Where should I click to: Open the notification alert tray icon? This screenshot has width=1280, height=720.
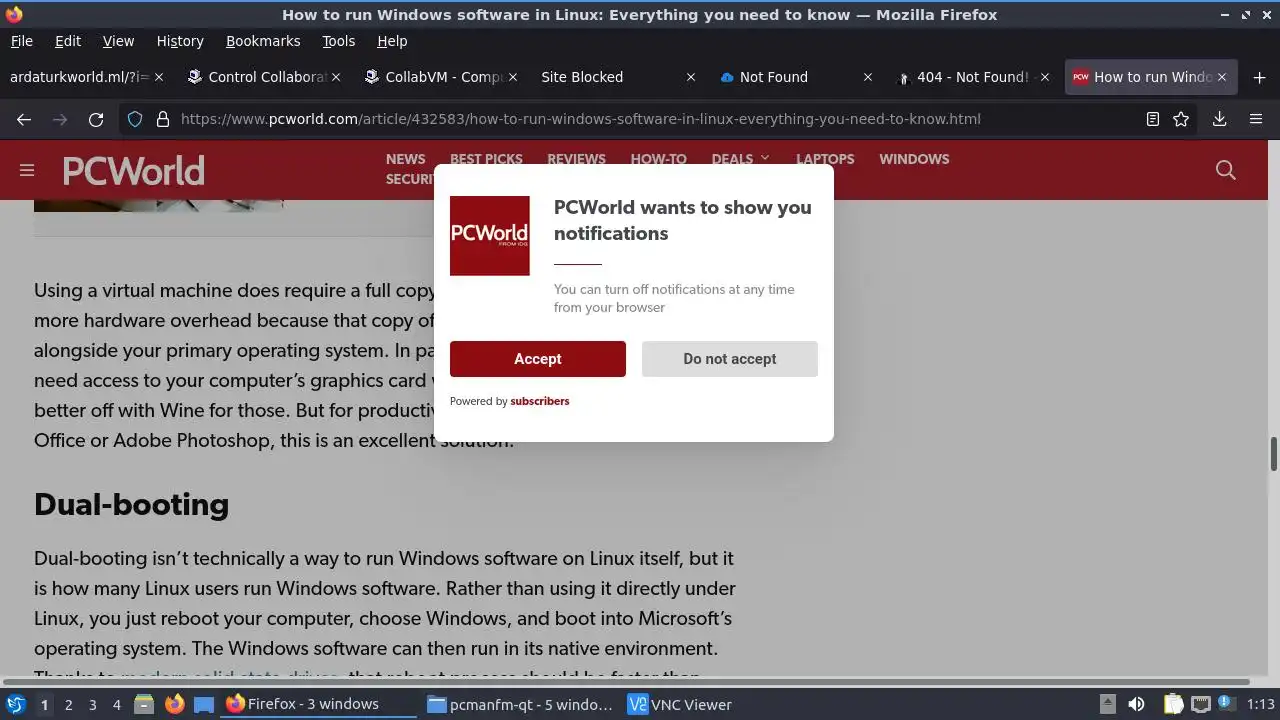click(x=1227, y=705)
